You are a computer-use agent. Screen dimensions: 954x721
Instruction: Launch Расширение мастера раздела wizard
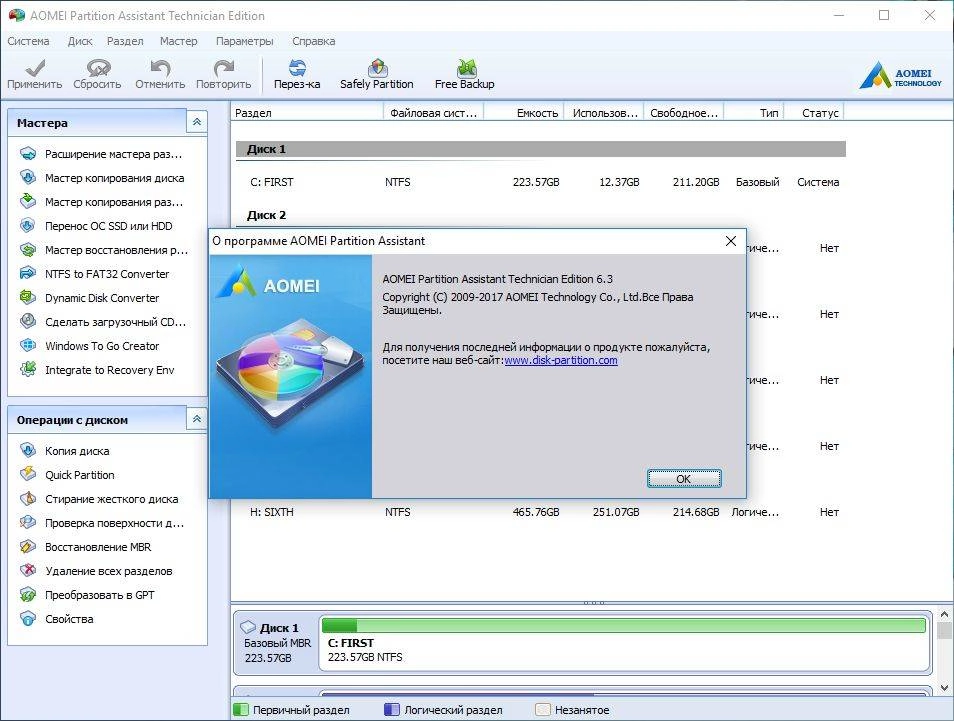(101, 154)
